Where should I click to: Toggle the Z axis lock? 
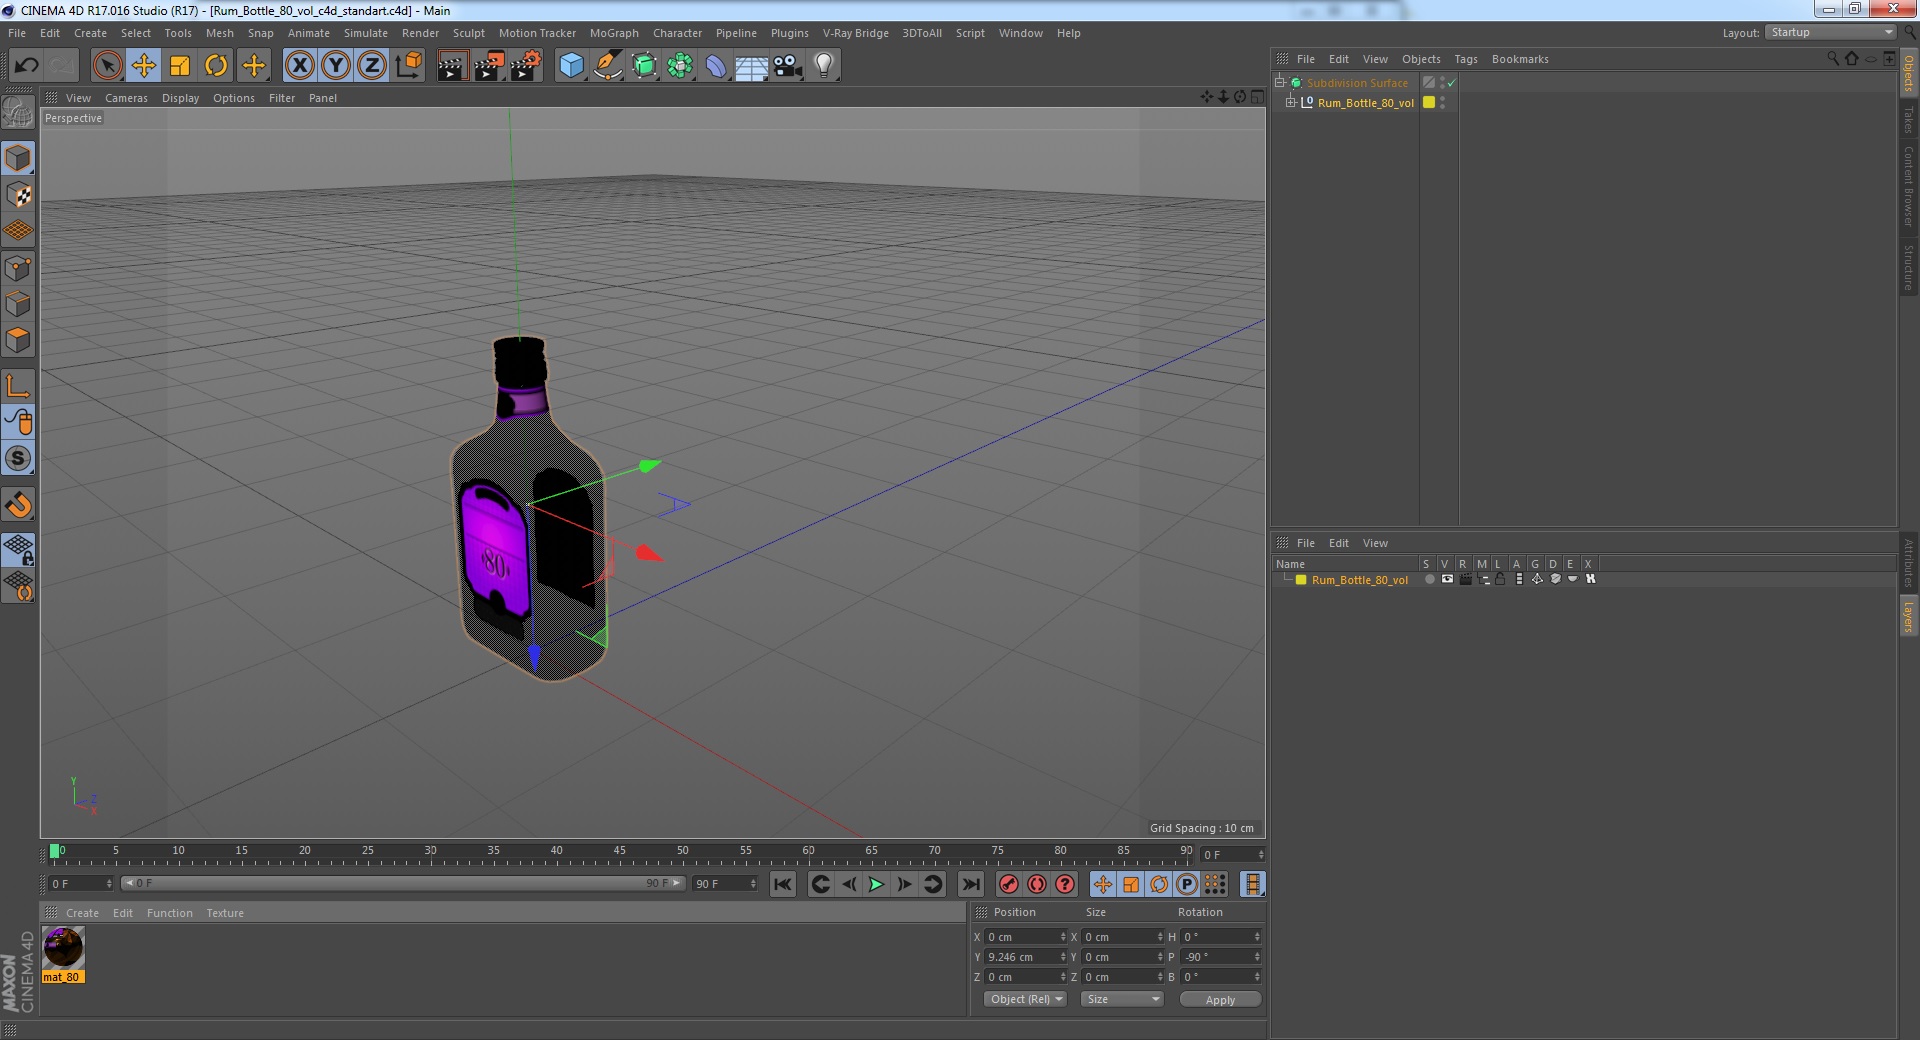pyautogui.click(x=372, y=66)
